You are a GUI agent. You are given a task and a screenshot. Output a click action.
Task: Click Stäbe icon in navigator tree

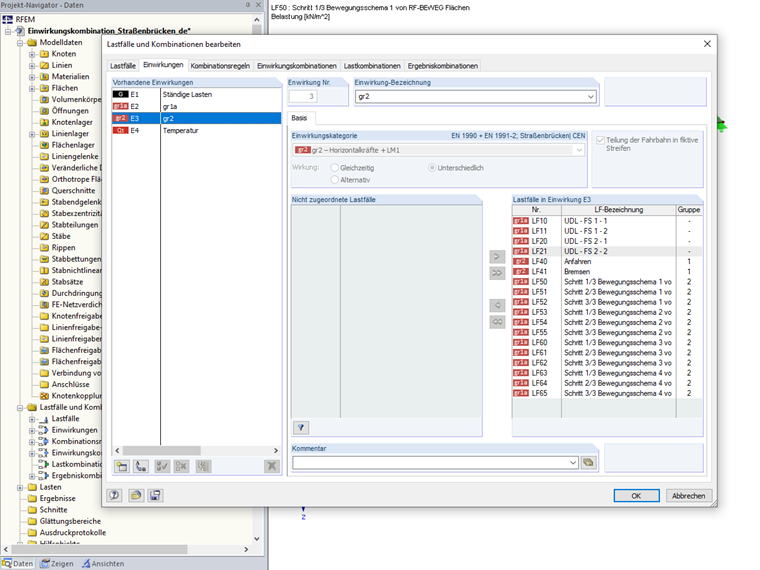point(44,236)
